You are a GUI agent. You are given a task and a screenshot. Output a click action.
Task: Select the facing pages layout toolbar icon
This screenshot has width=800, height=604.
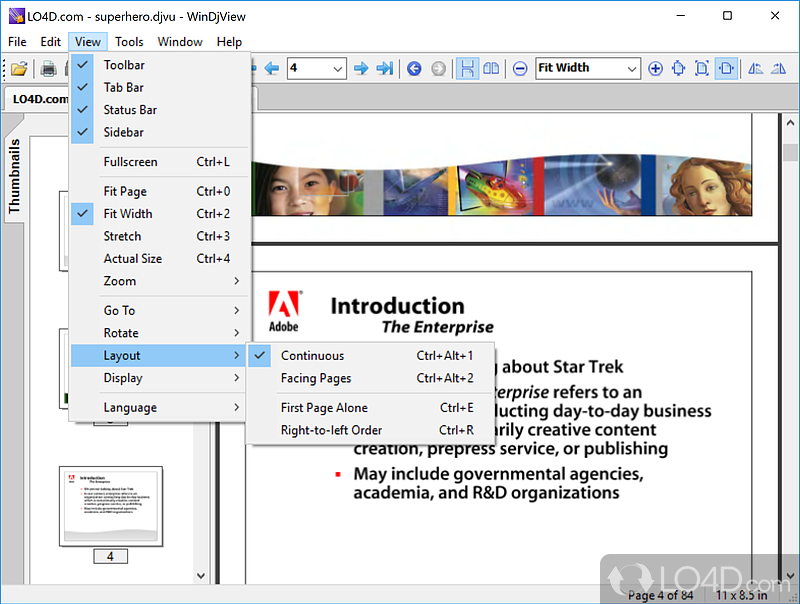pyautogui.click(x=491, y=68)
